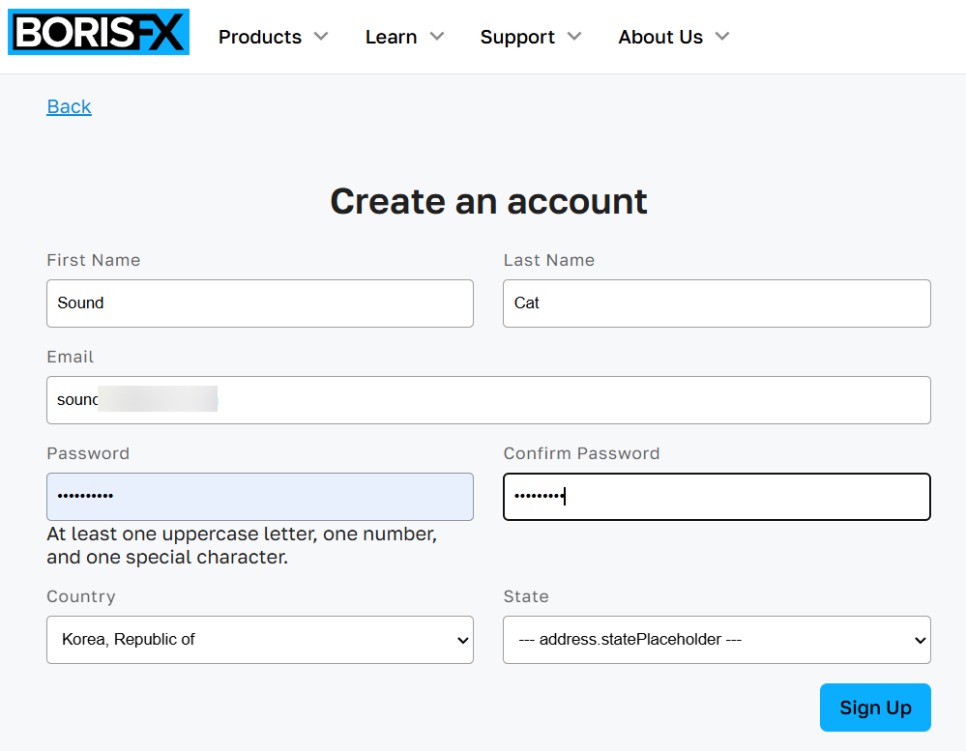Click the "Country" label
966x751 pixels.
tap(81, 596)
